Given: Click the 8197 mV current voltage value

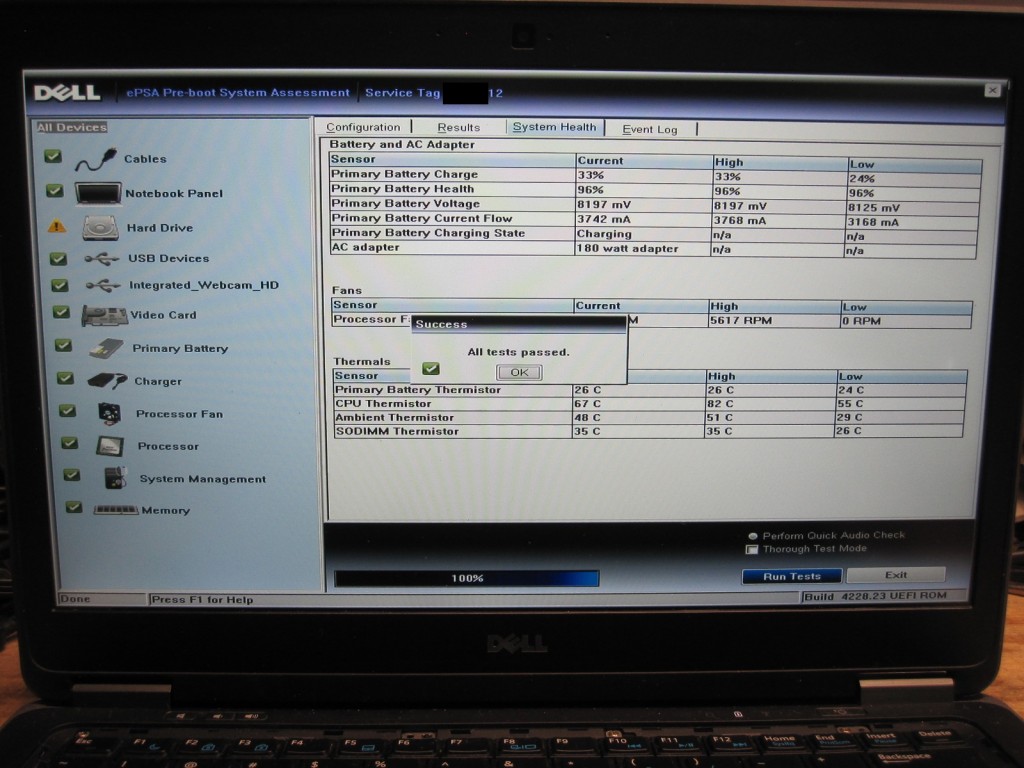Looking at the screenshot, I should coord(604,204).
